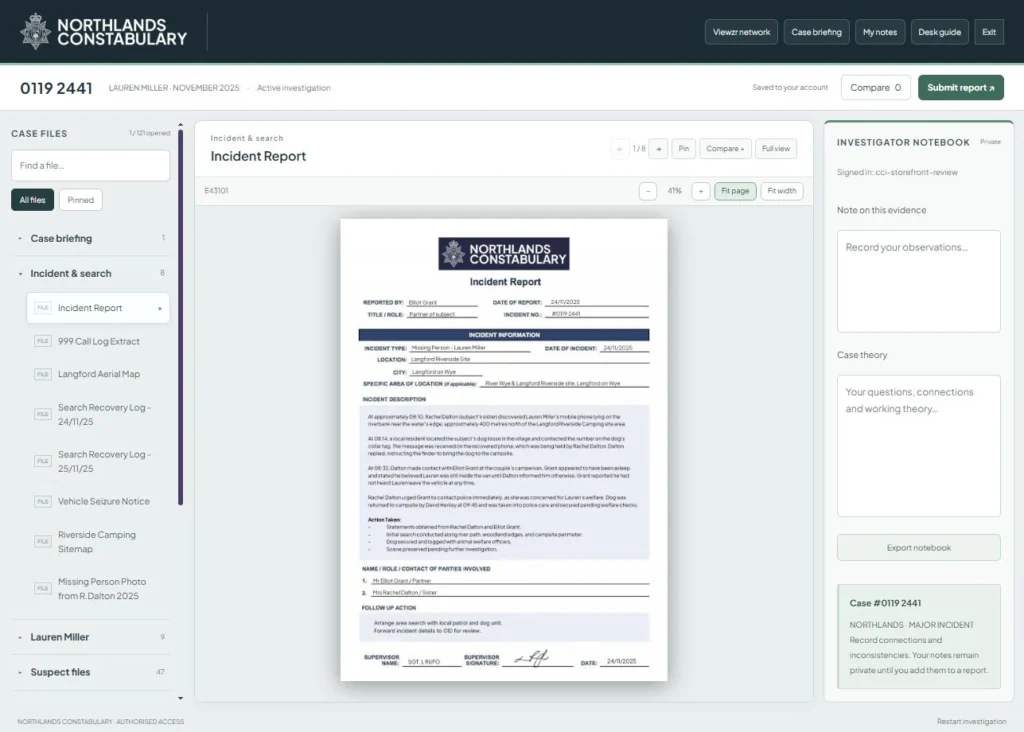Click the file icon beside Vehicle Seizure Notice
1024x732 pixels.
point(42,501)
